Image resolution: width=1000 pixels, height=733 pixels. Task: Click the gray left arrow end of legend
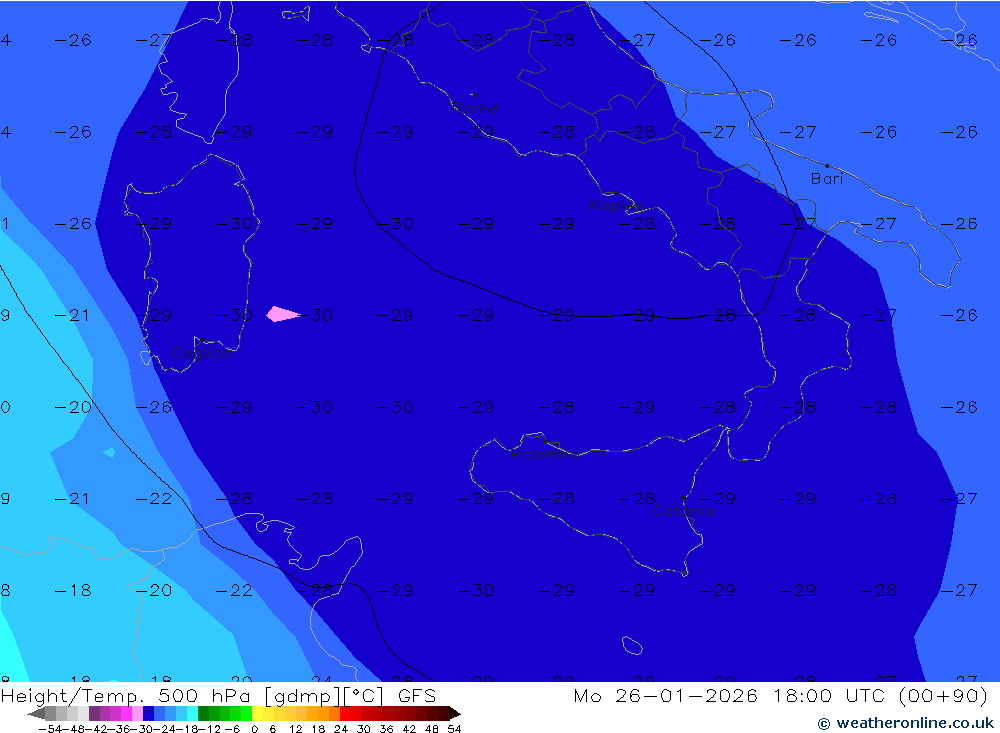pos(36,713)
